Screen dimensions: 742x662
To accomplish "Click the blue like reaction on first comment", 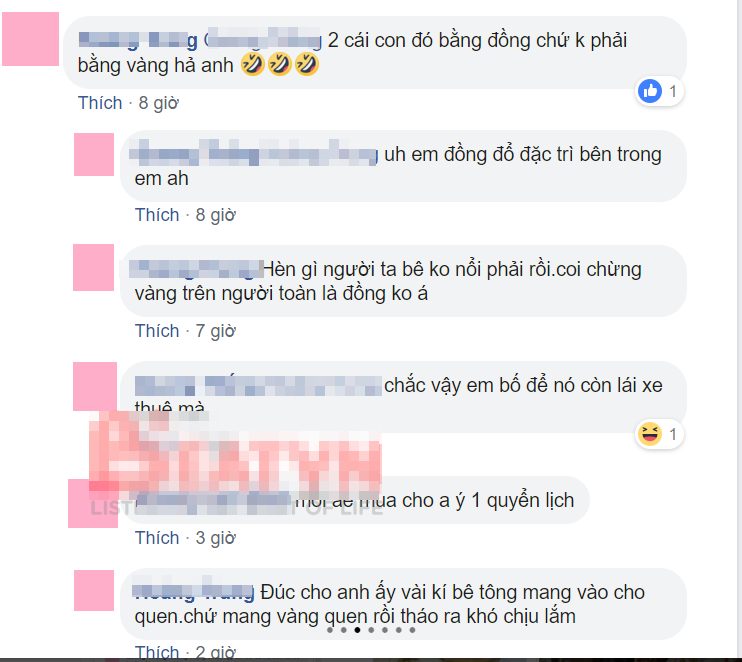I will coord(650,91).
